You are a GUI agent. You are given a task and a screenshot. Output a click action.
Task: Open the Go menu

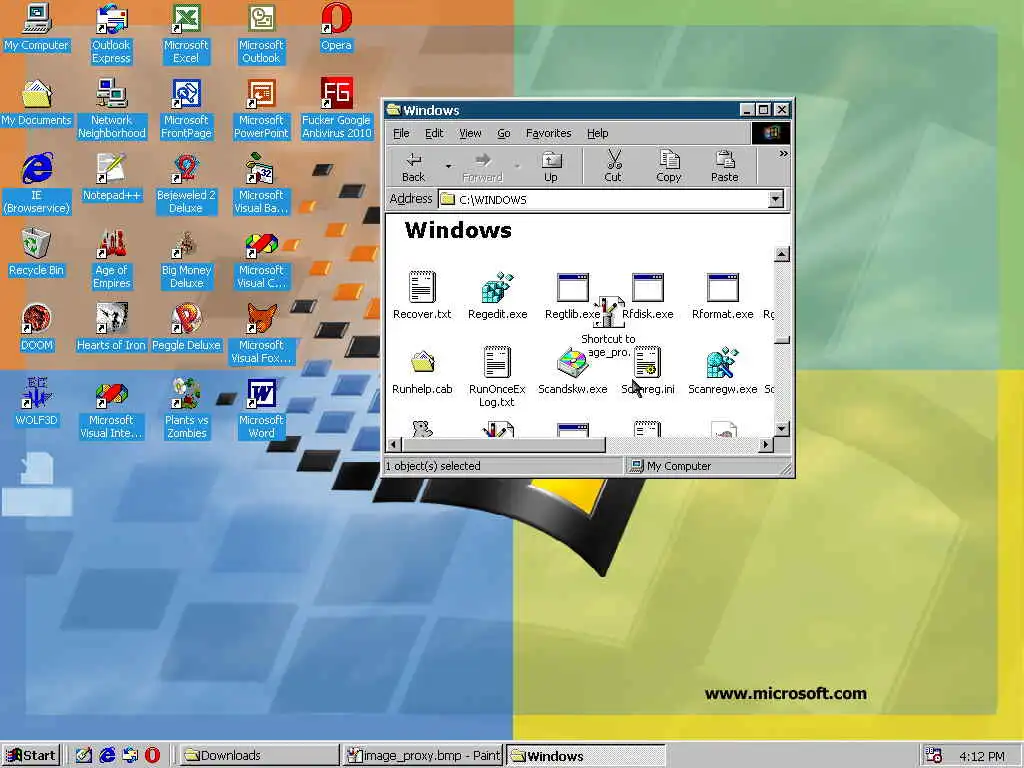(504, 133)
